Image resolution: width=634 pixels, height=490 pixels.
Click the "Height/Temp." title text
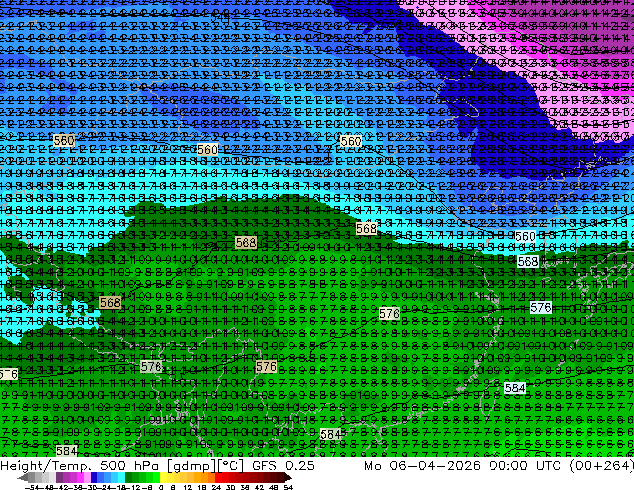click(x=45, y=466)
